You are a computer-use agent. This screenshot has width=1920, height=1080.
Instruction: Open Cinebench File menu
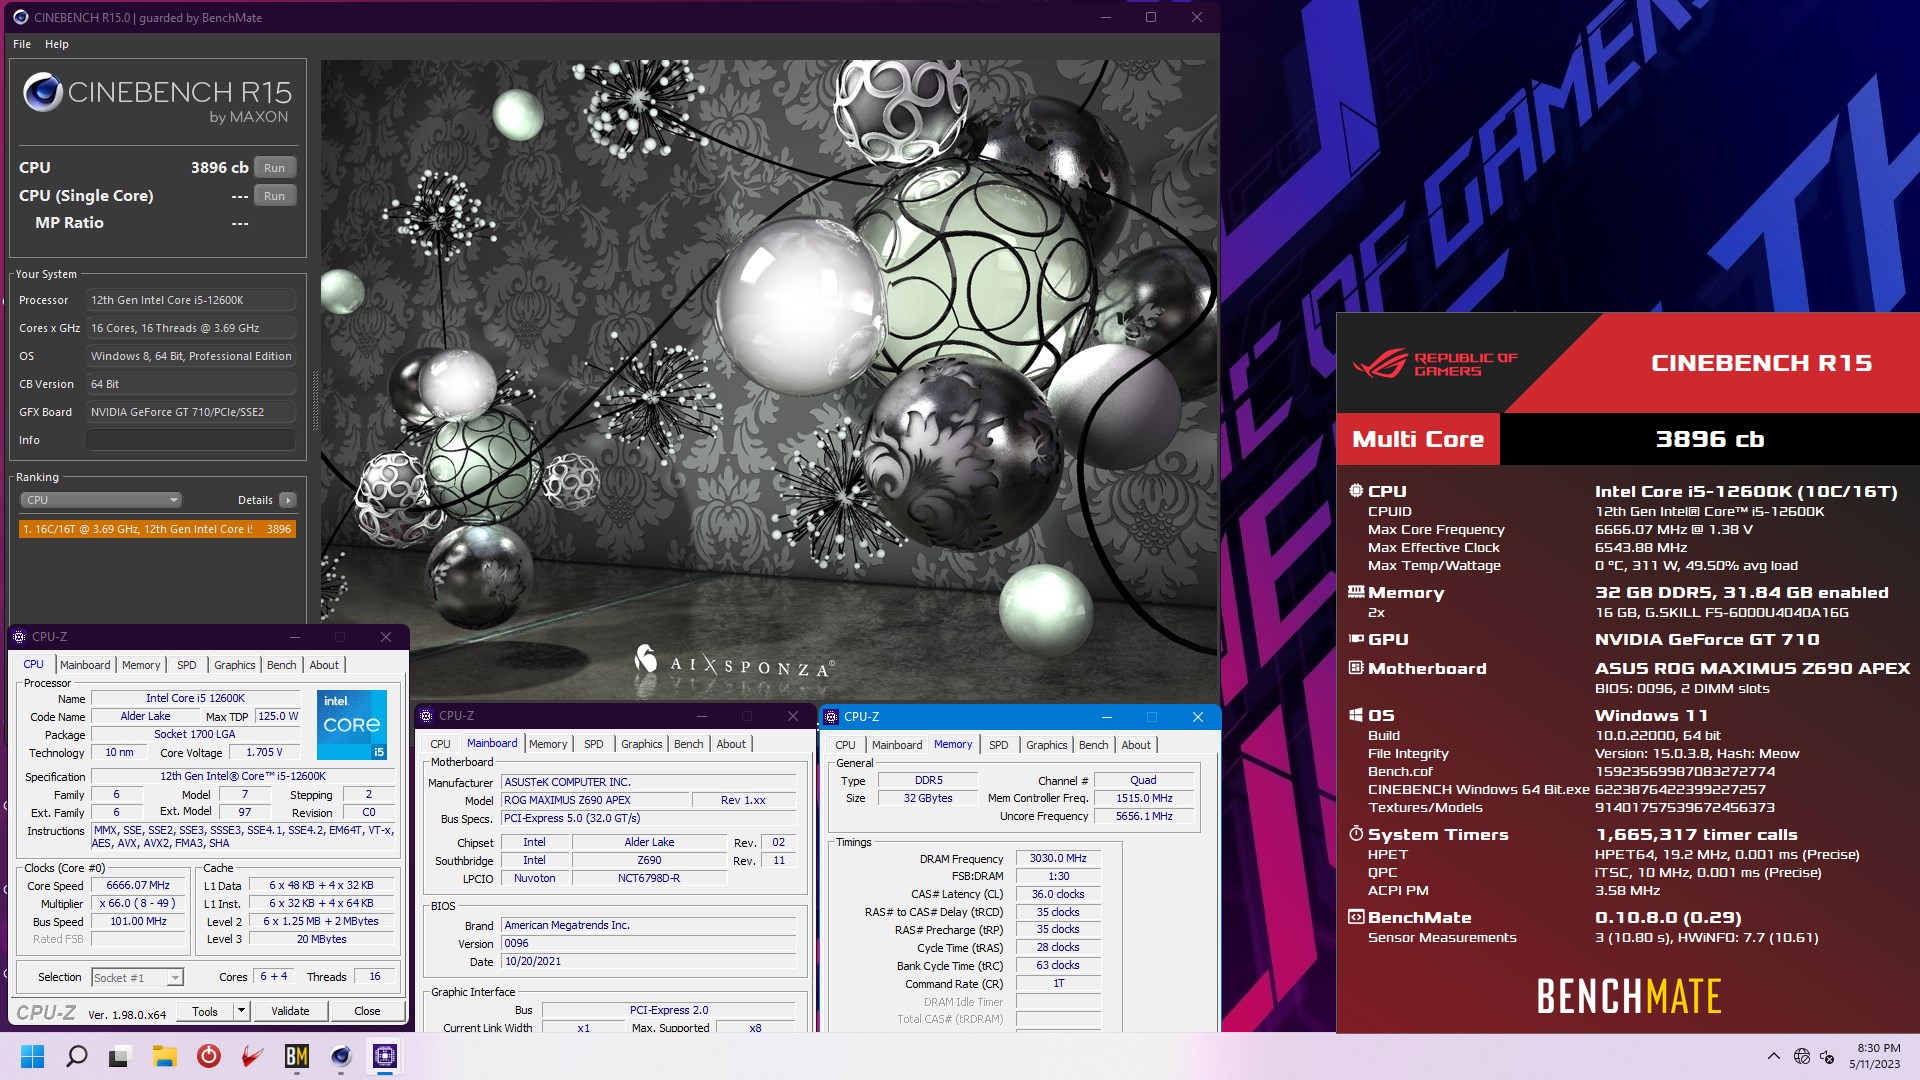point(22,44)
